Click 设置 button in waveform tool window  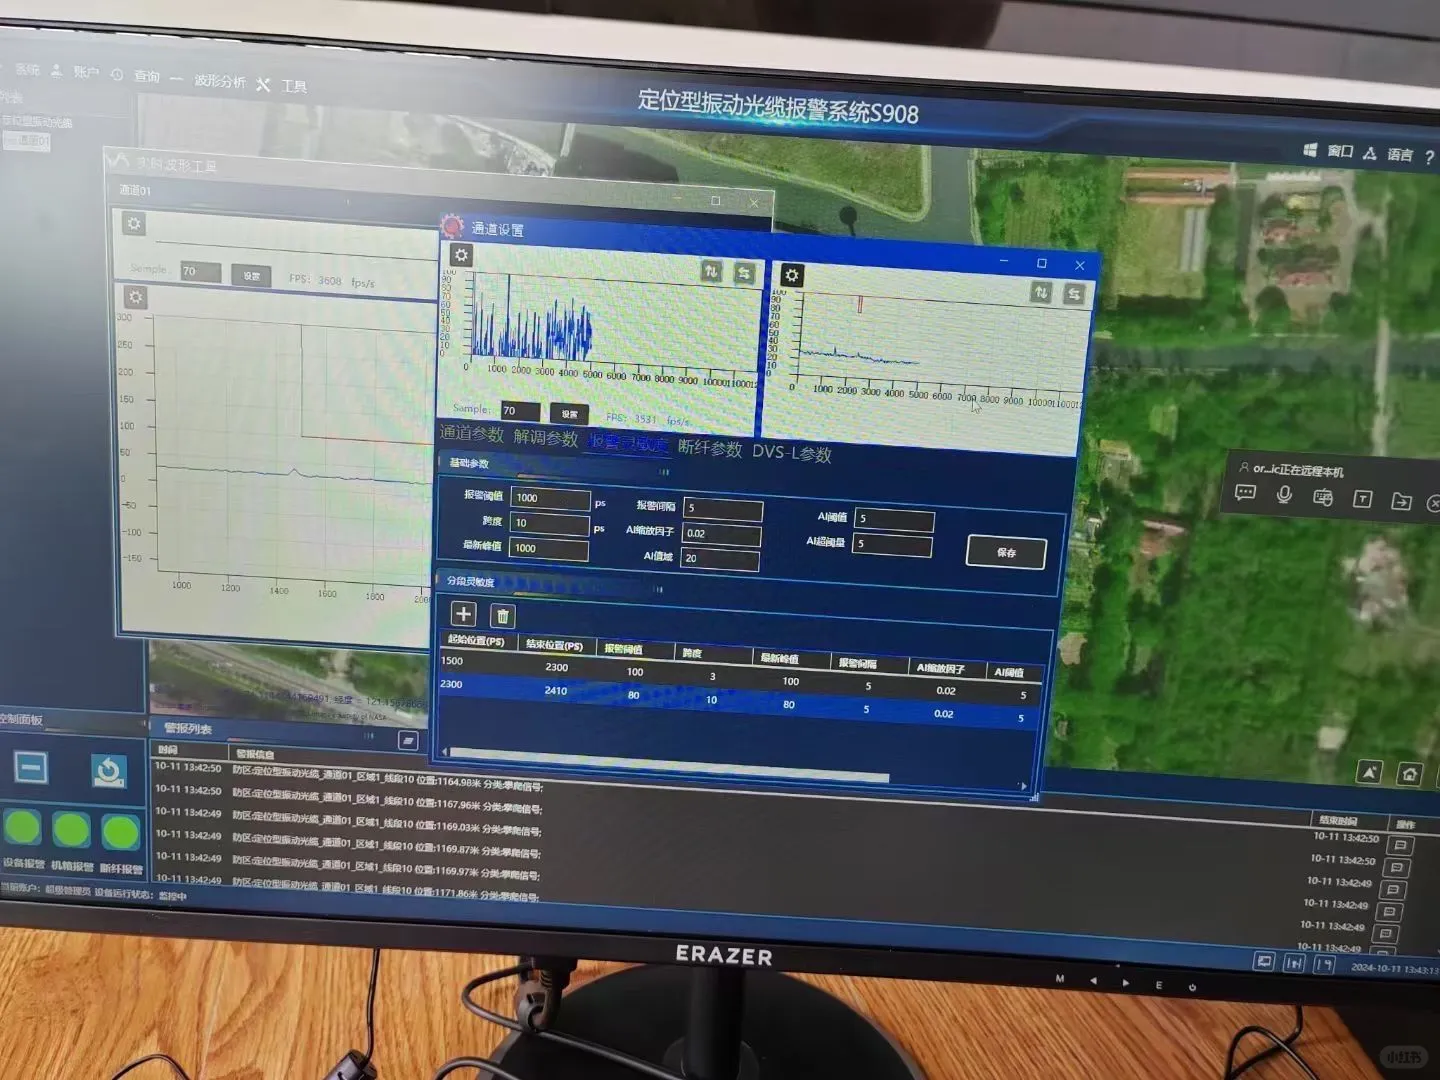tap(252, 275)
